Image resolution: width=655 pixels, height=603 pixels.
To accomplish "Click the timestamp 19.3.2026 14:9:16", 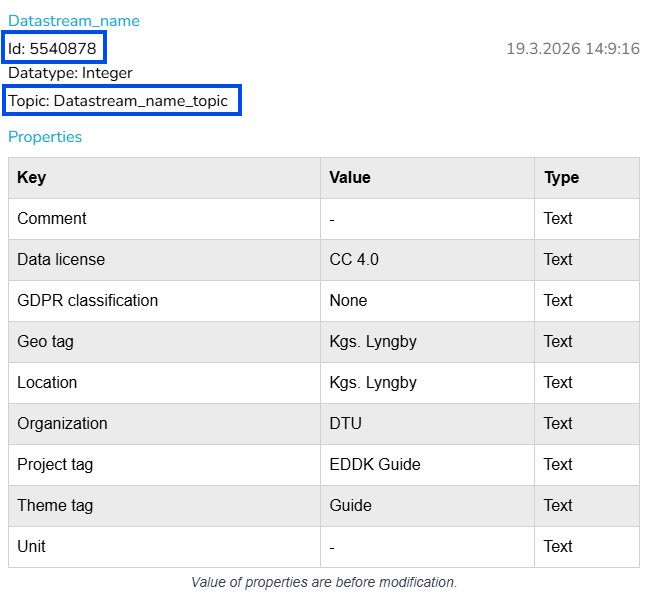I will click(x=572, y=48).
